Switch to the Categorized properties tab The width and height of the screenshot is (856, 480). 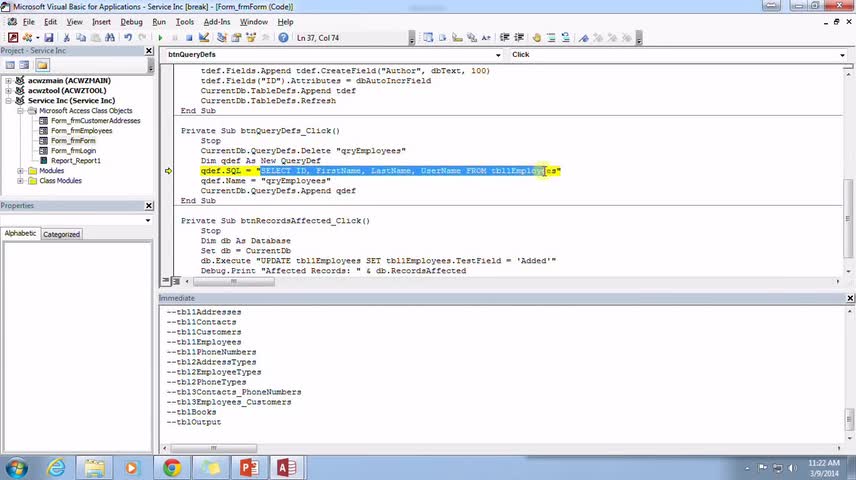pyautogui.click(x=61, y=234)
